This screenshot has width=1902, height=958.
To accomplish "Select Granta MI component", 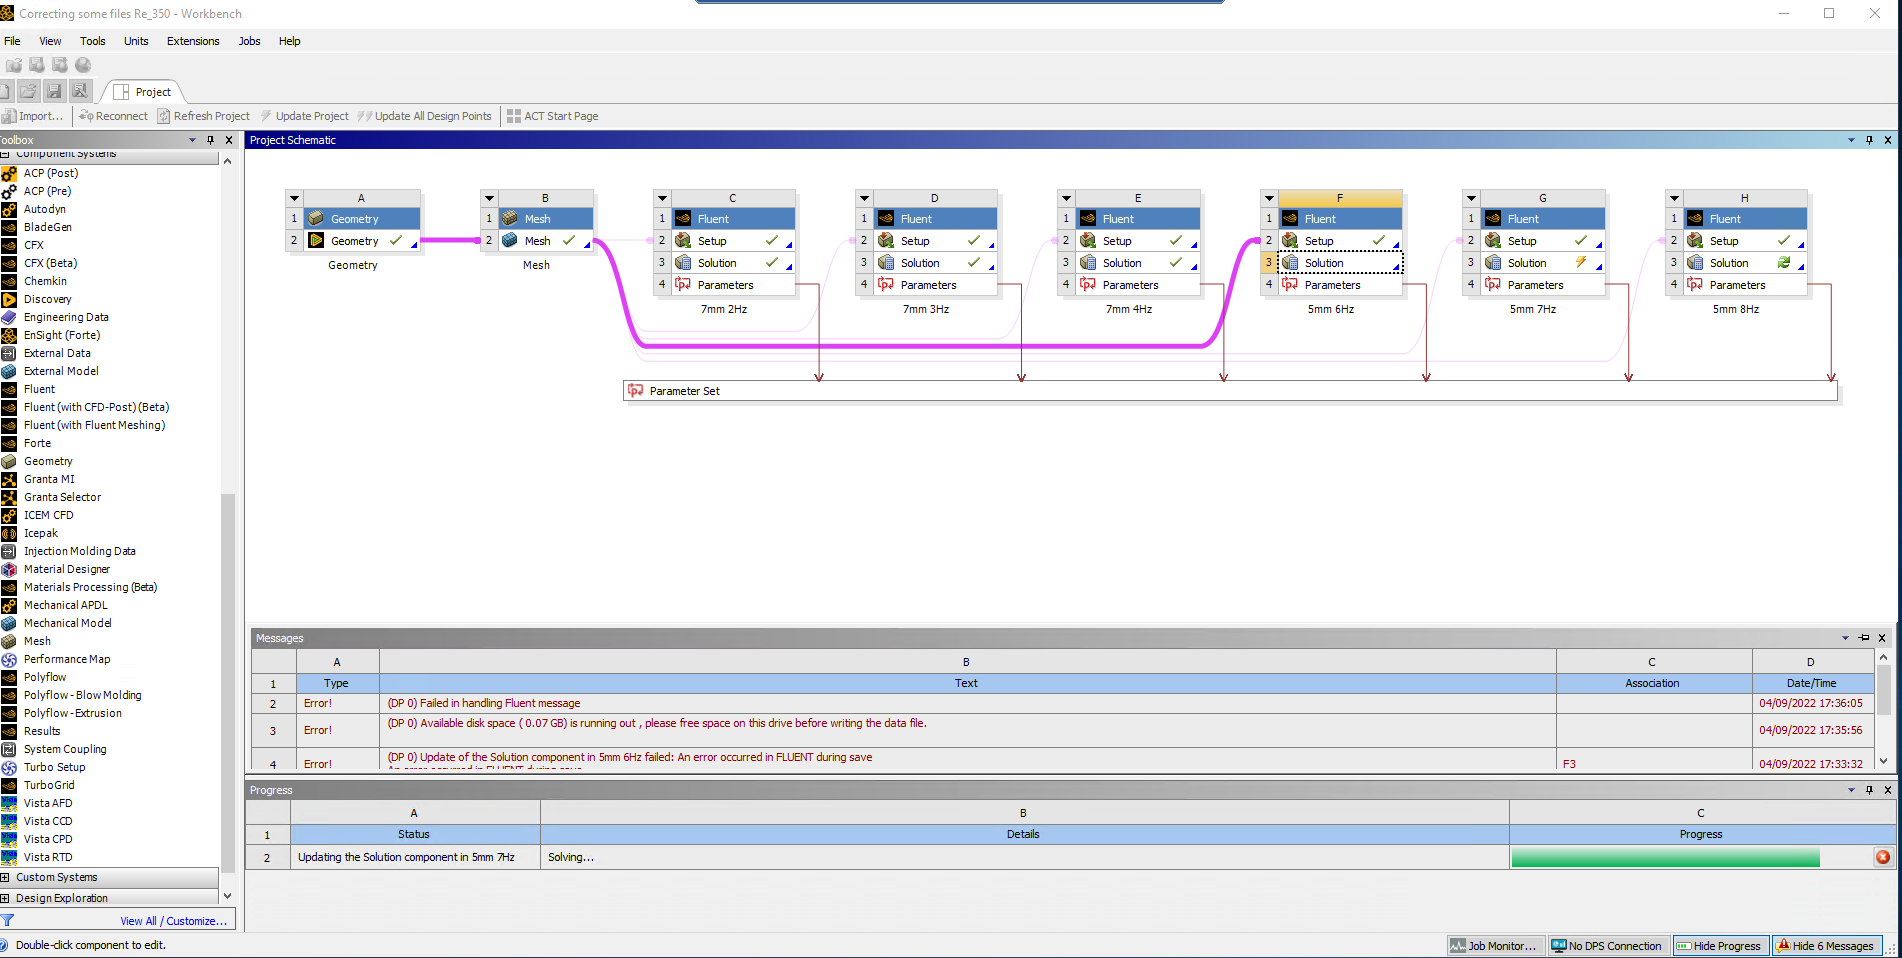I will (x=49, y=479).
